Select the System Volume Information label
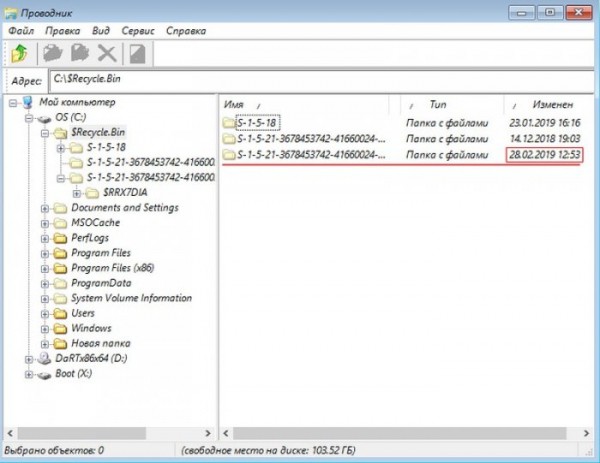 [x=131, y=298]
